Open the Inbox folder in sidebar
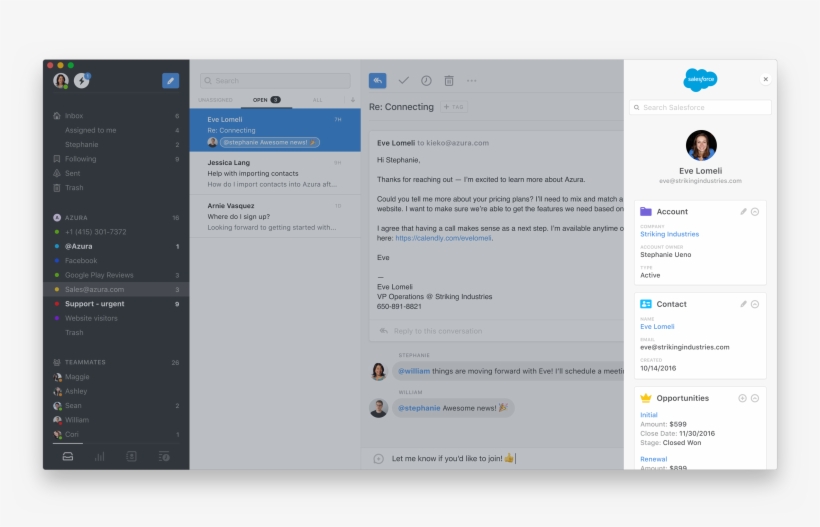This screenshot has height=527, width=820. click(x=116, y=116)
